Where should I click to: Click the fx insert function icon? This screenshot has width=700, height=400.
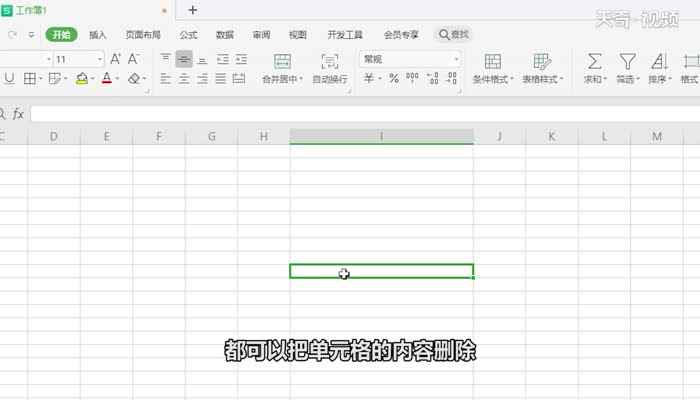18,114
